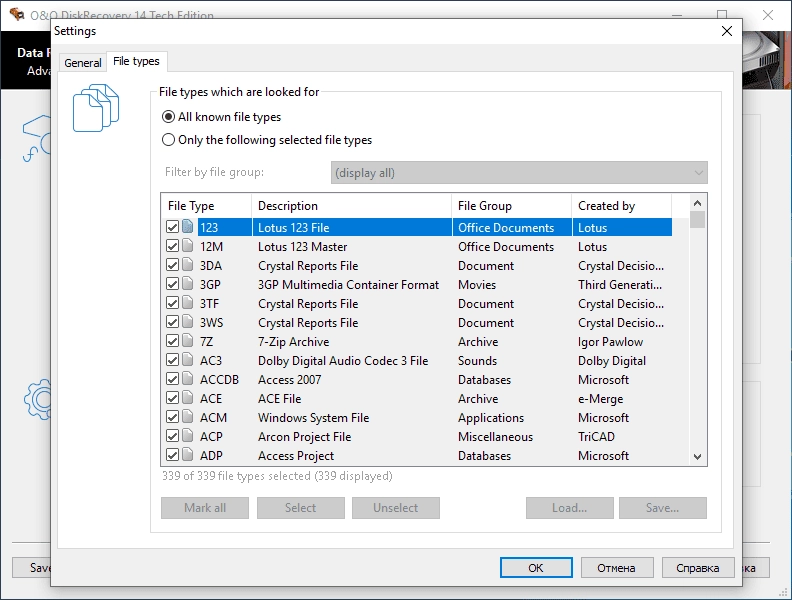Click the 3WS file icon

(187, 321)
